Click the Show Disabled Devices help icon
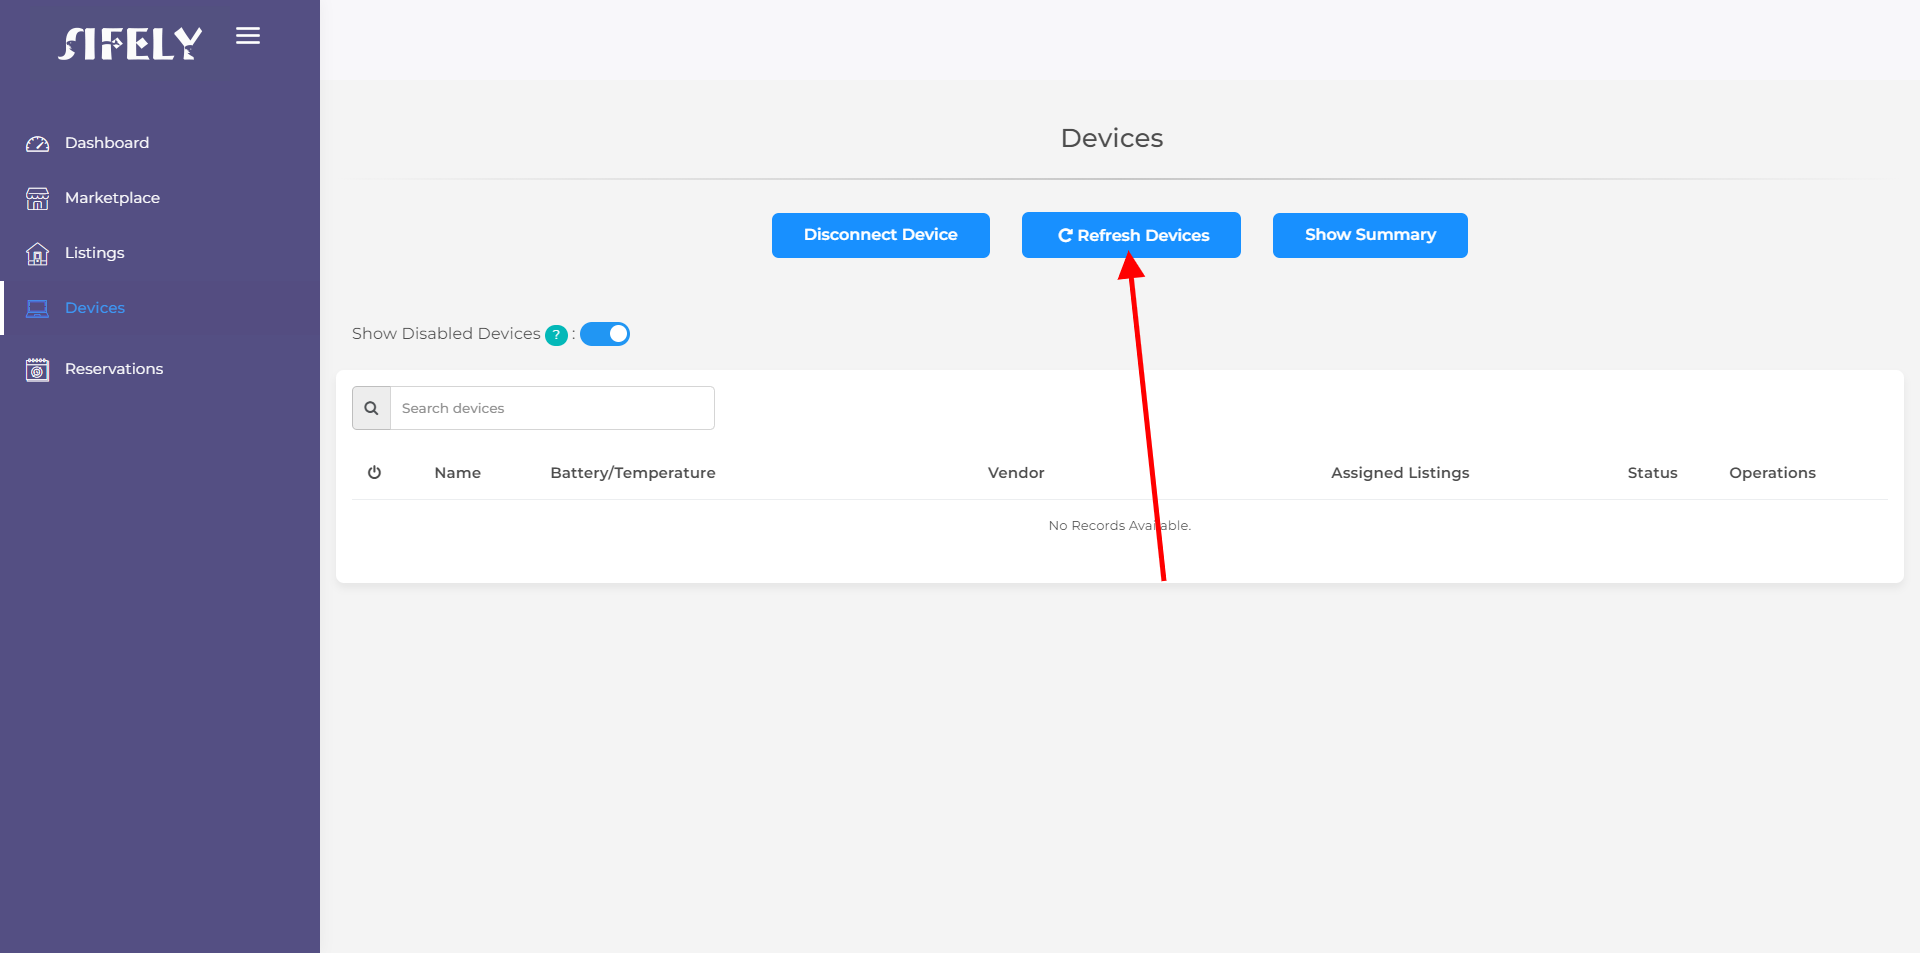Screen dimensions: 1920x953 click(x=556, y=335)
